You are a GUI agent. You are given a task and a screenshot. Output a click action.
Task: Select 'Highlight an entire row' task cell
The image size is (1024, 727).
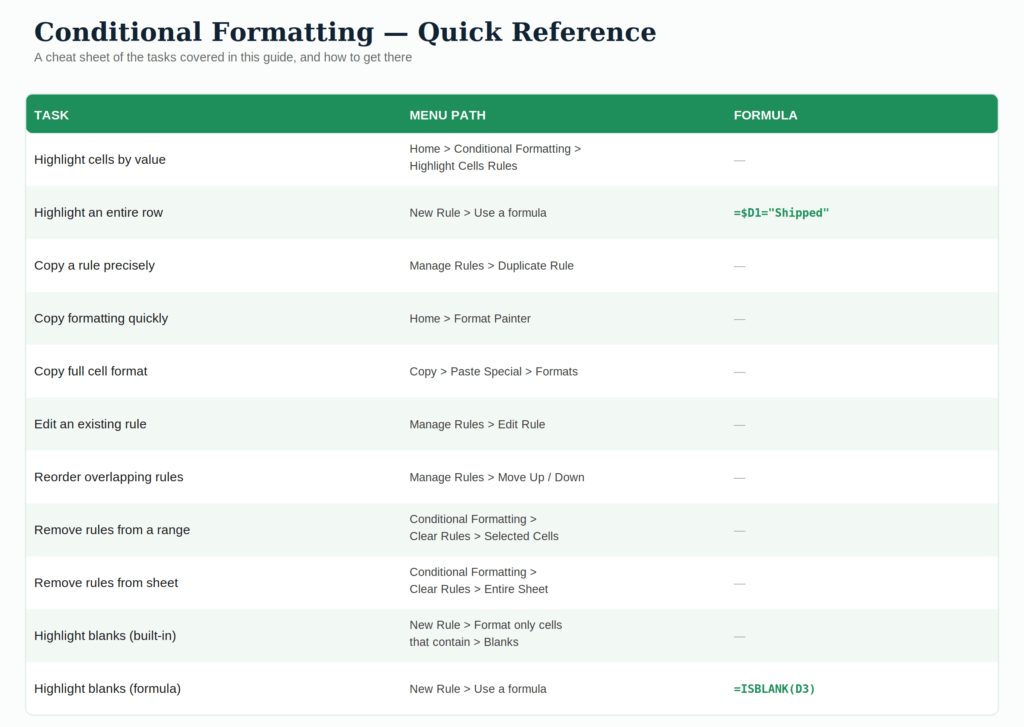click(x=99, y=212)
